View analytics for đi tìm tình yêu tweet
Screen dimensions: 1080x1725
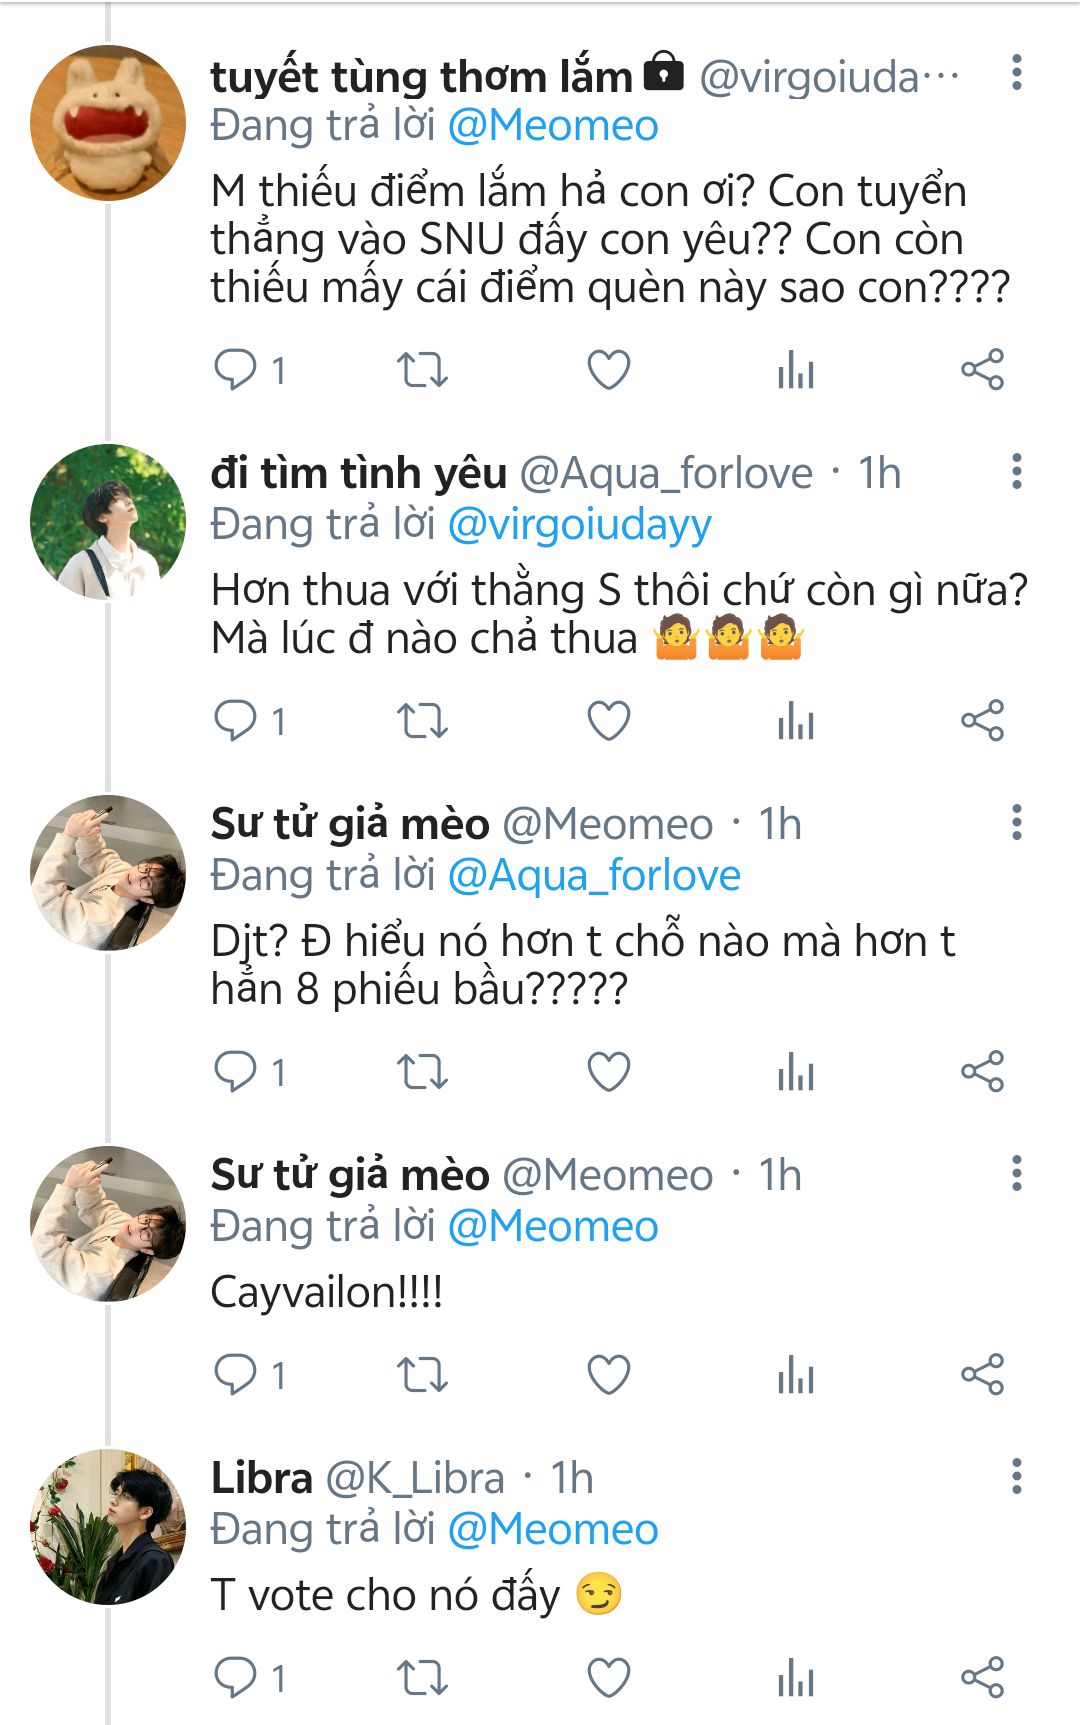[796, 721]
